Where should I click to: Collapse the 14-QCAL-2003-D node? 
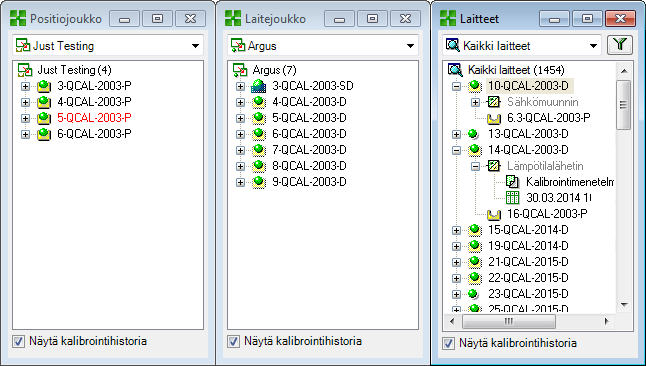click(x=456, y=150)
